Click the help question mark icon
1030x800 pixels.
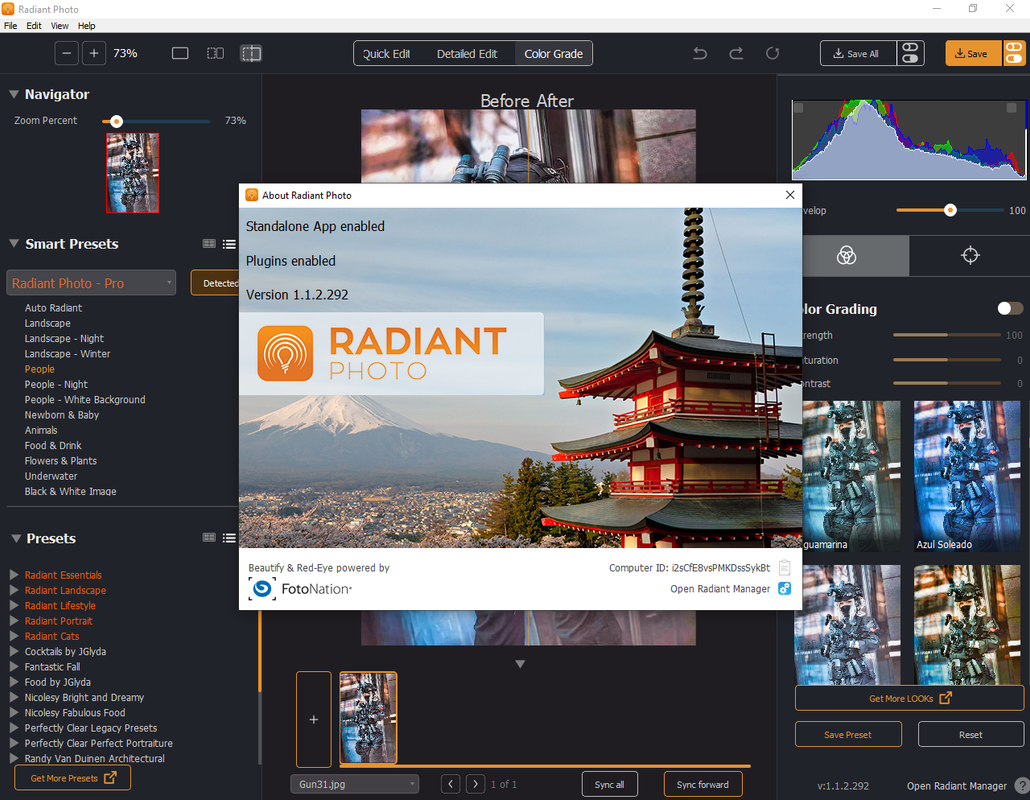(1021, 786)
